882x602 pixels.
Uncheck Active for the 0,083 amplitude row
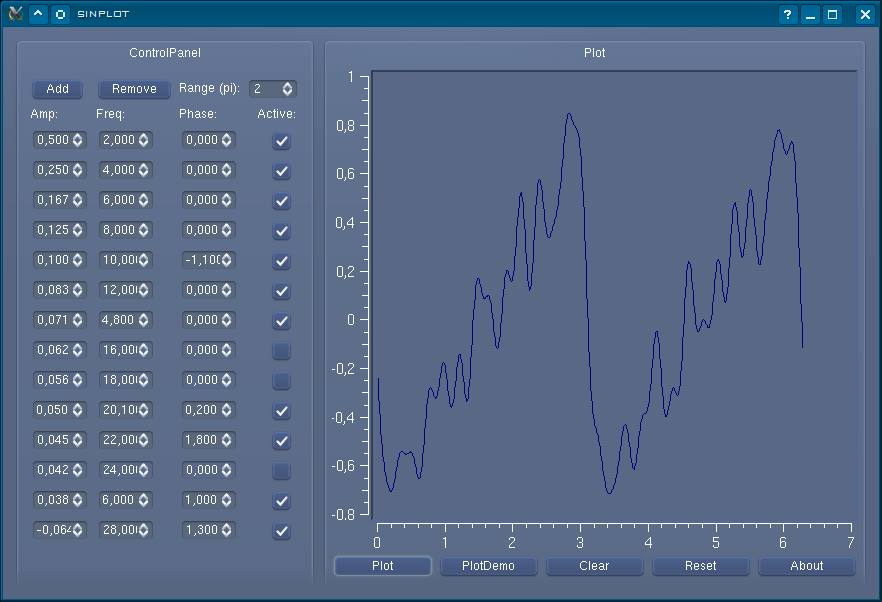[x=281, y=290]
